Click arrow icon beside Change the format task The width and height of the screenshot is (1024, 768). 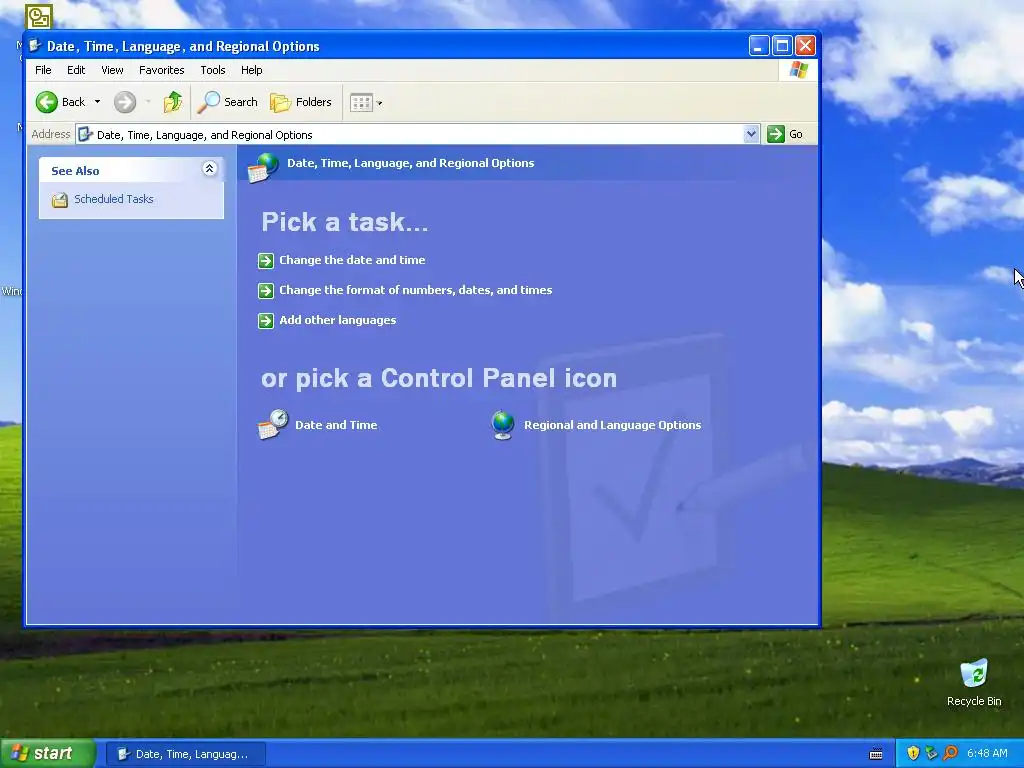coord(266,291)
